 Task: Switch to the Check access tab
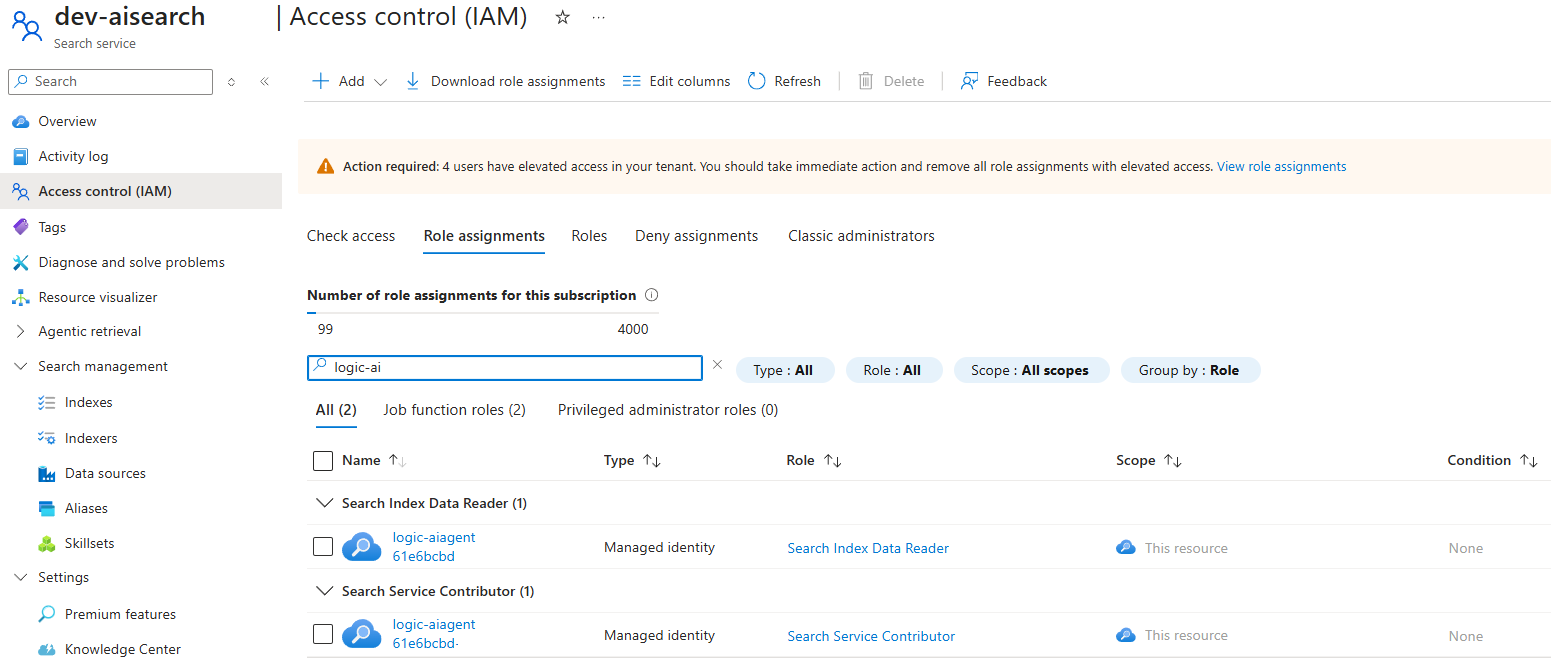[351, 236]
